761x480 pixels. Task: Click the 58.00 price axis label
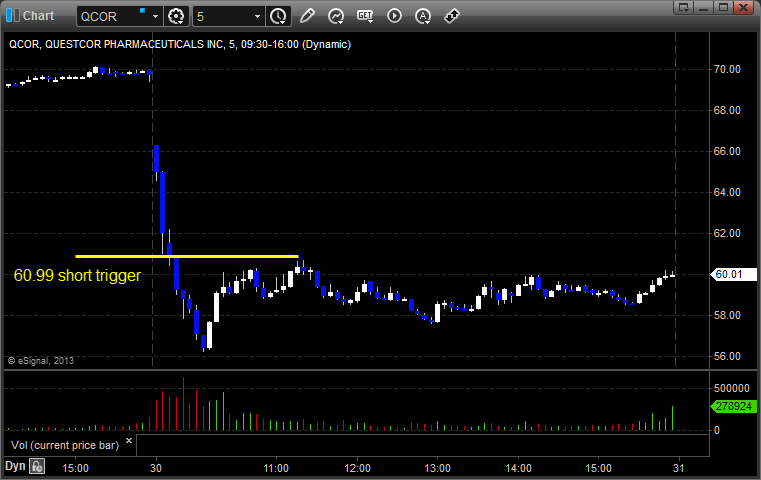click(727, 315)
